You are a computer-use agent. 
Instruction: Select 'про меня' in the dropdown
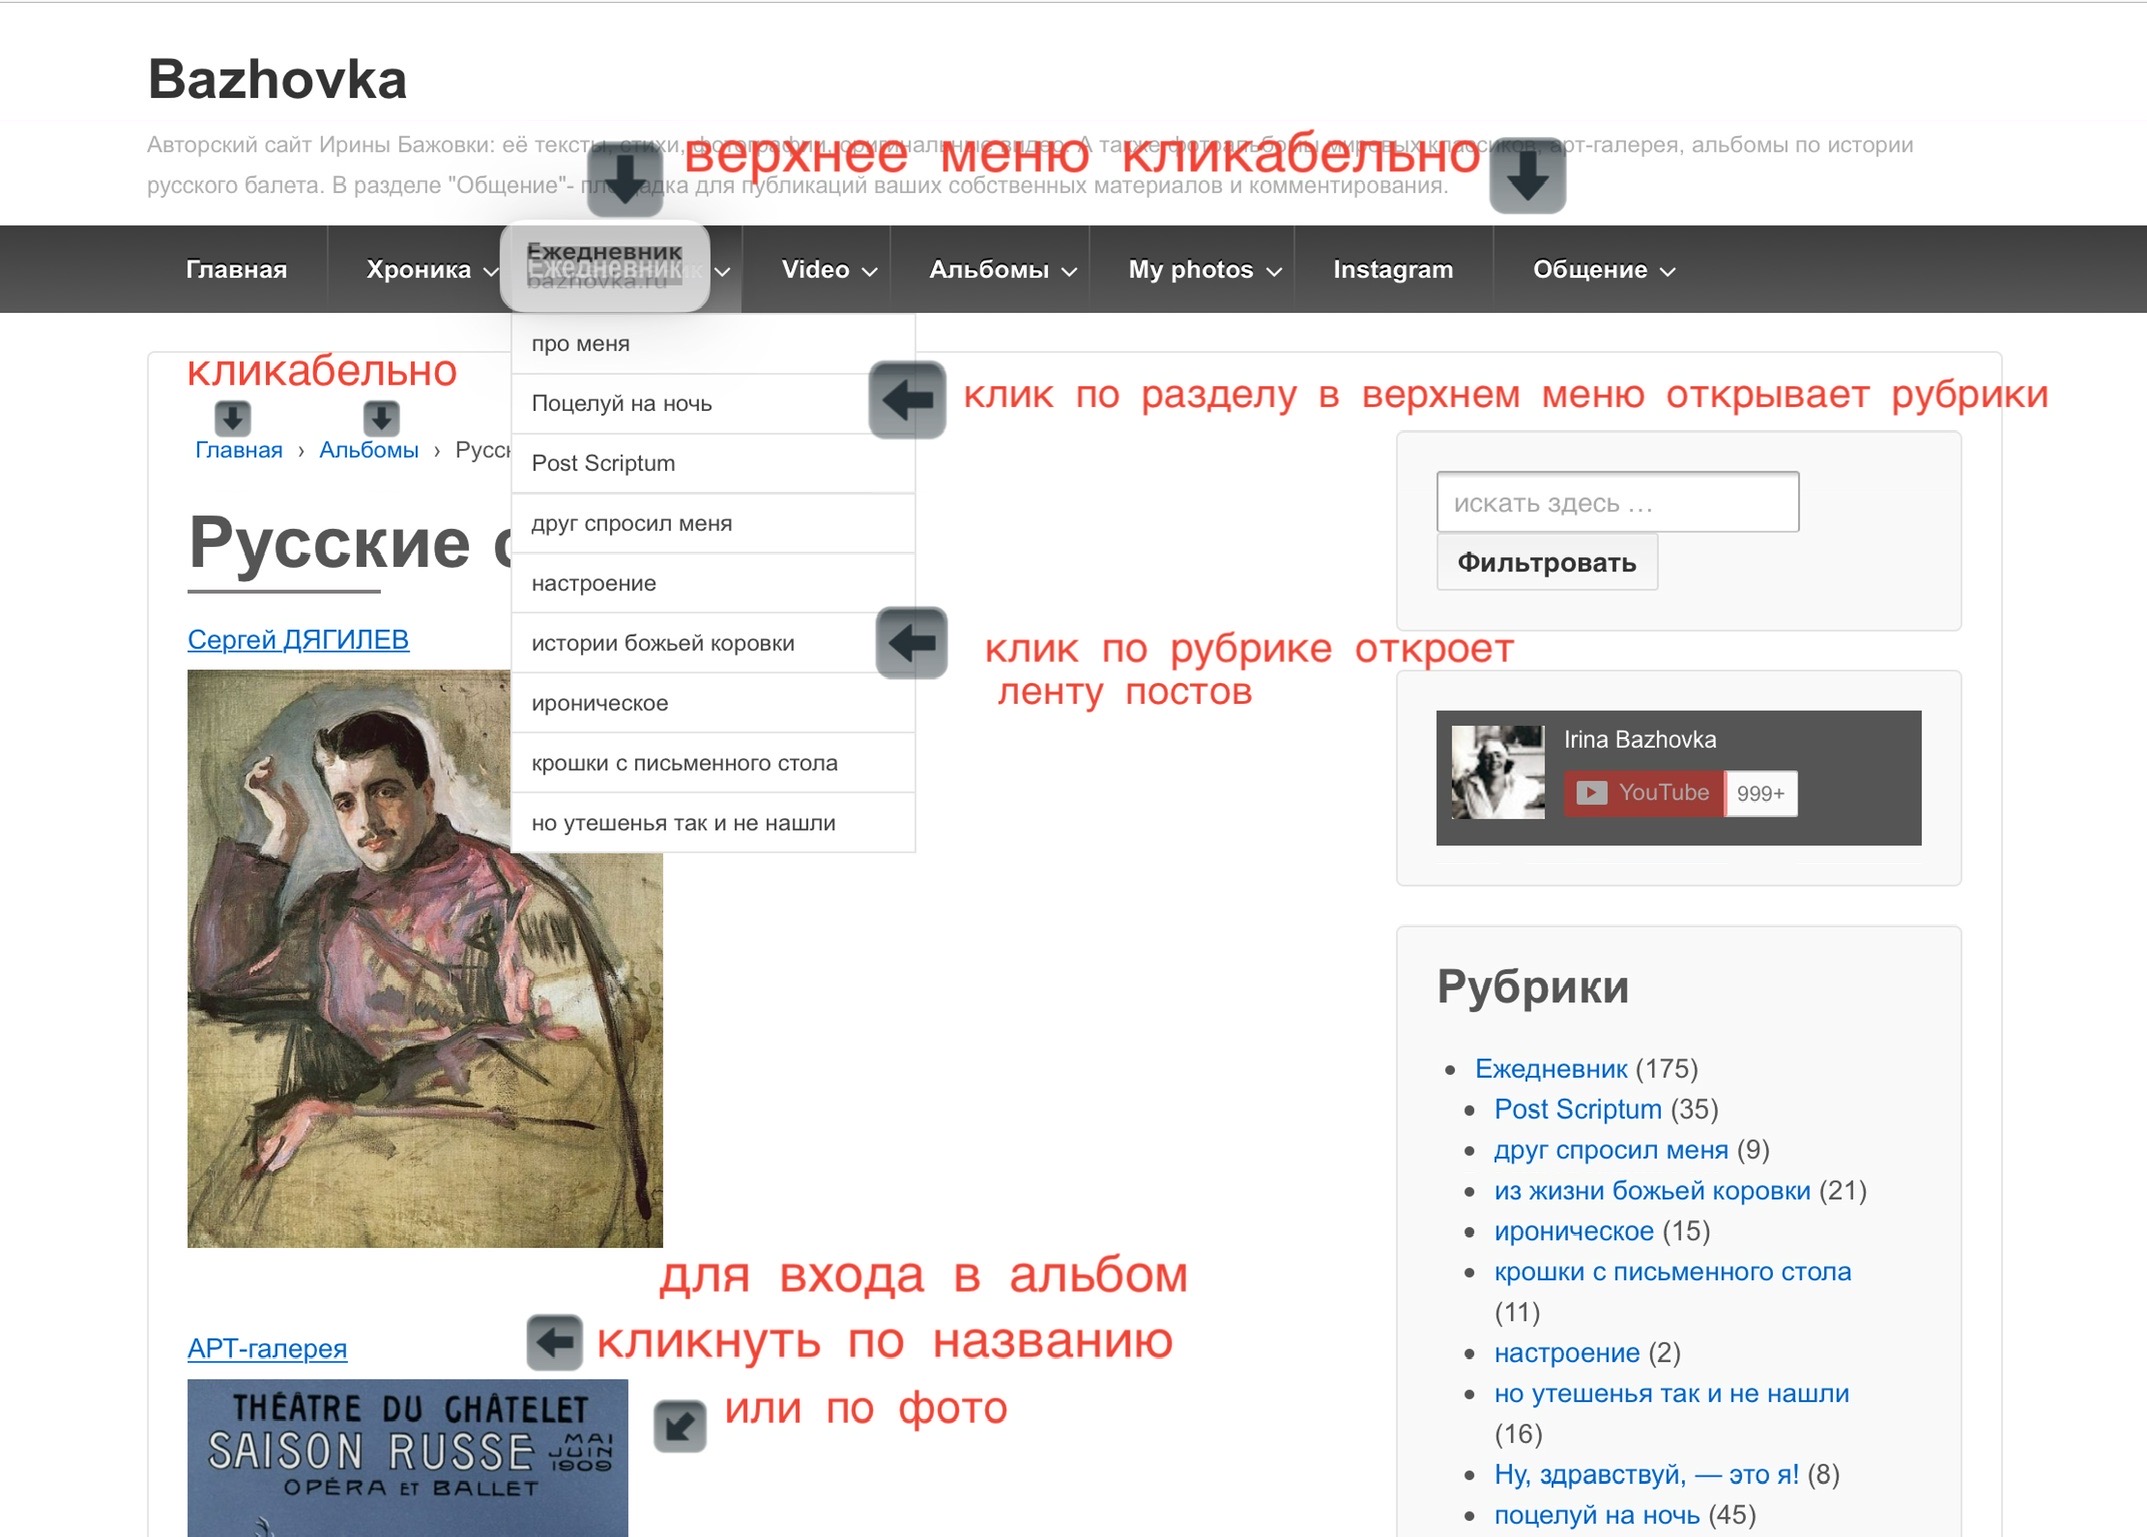tap(713, 344)
